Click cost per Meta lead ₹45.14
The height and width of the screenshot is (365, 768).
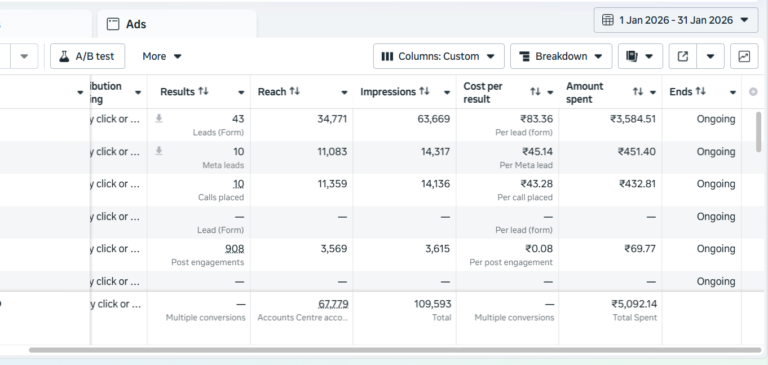click(537, 152)
